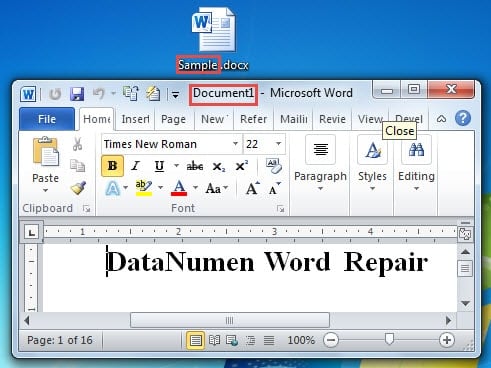Toggle Bold formatting
Viewport: 491px width, 368px height.
113,166
